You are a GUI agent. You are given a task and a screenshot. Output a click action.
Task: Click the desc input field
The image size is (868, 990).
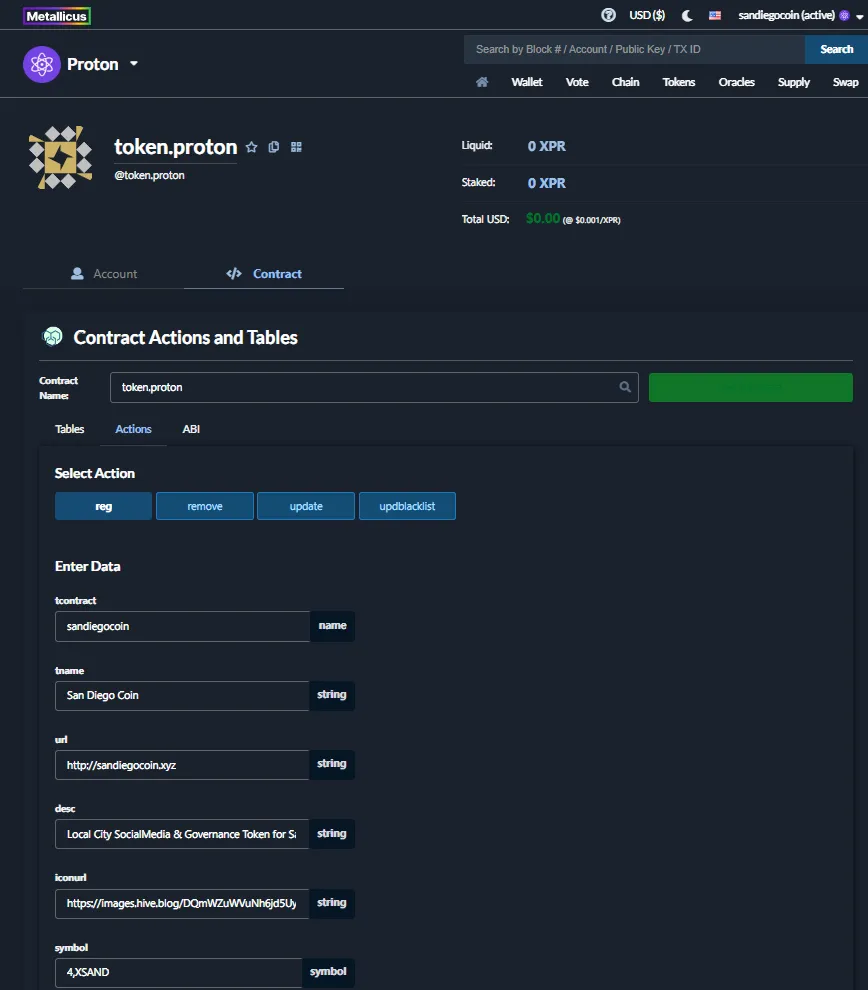click(182, 834)
